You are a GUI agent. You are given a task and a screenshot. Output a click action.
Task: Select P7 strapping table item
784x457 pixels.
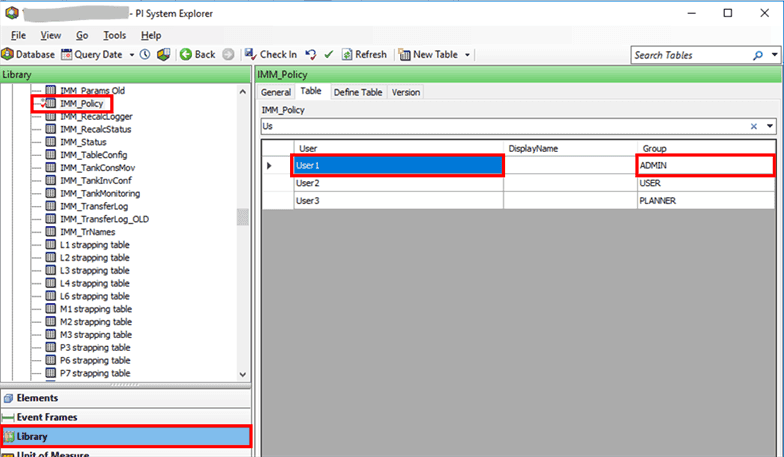[96, 373]
